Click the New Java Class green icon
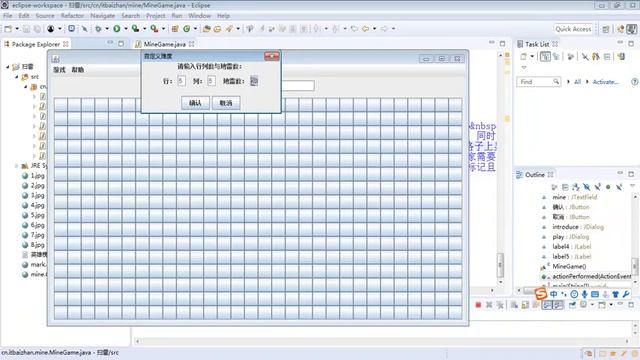Image resolution: width=640 pixels, height=360 pixels. (187, 29)
